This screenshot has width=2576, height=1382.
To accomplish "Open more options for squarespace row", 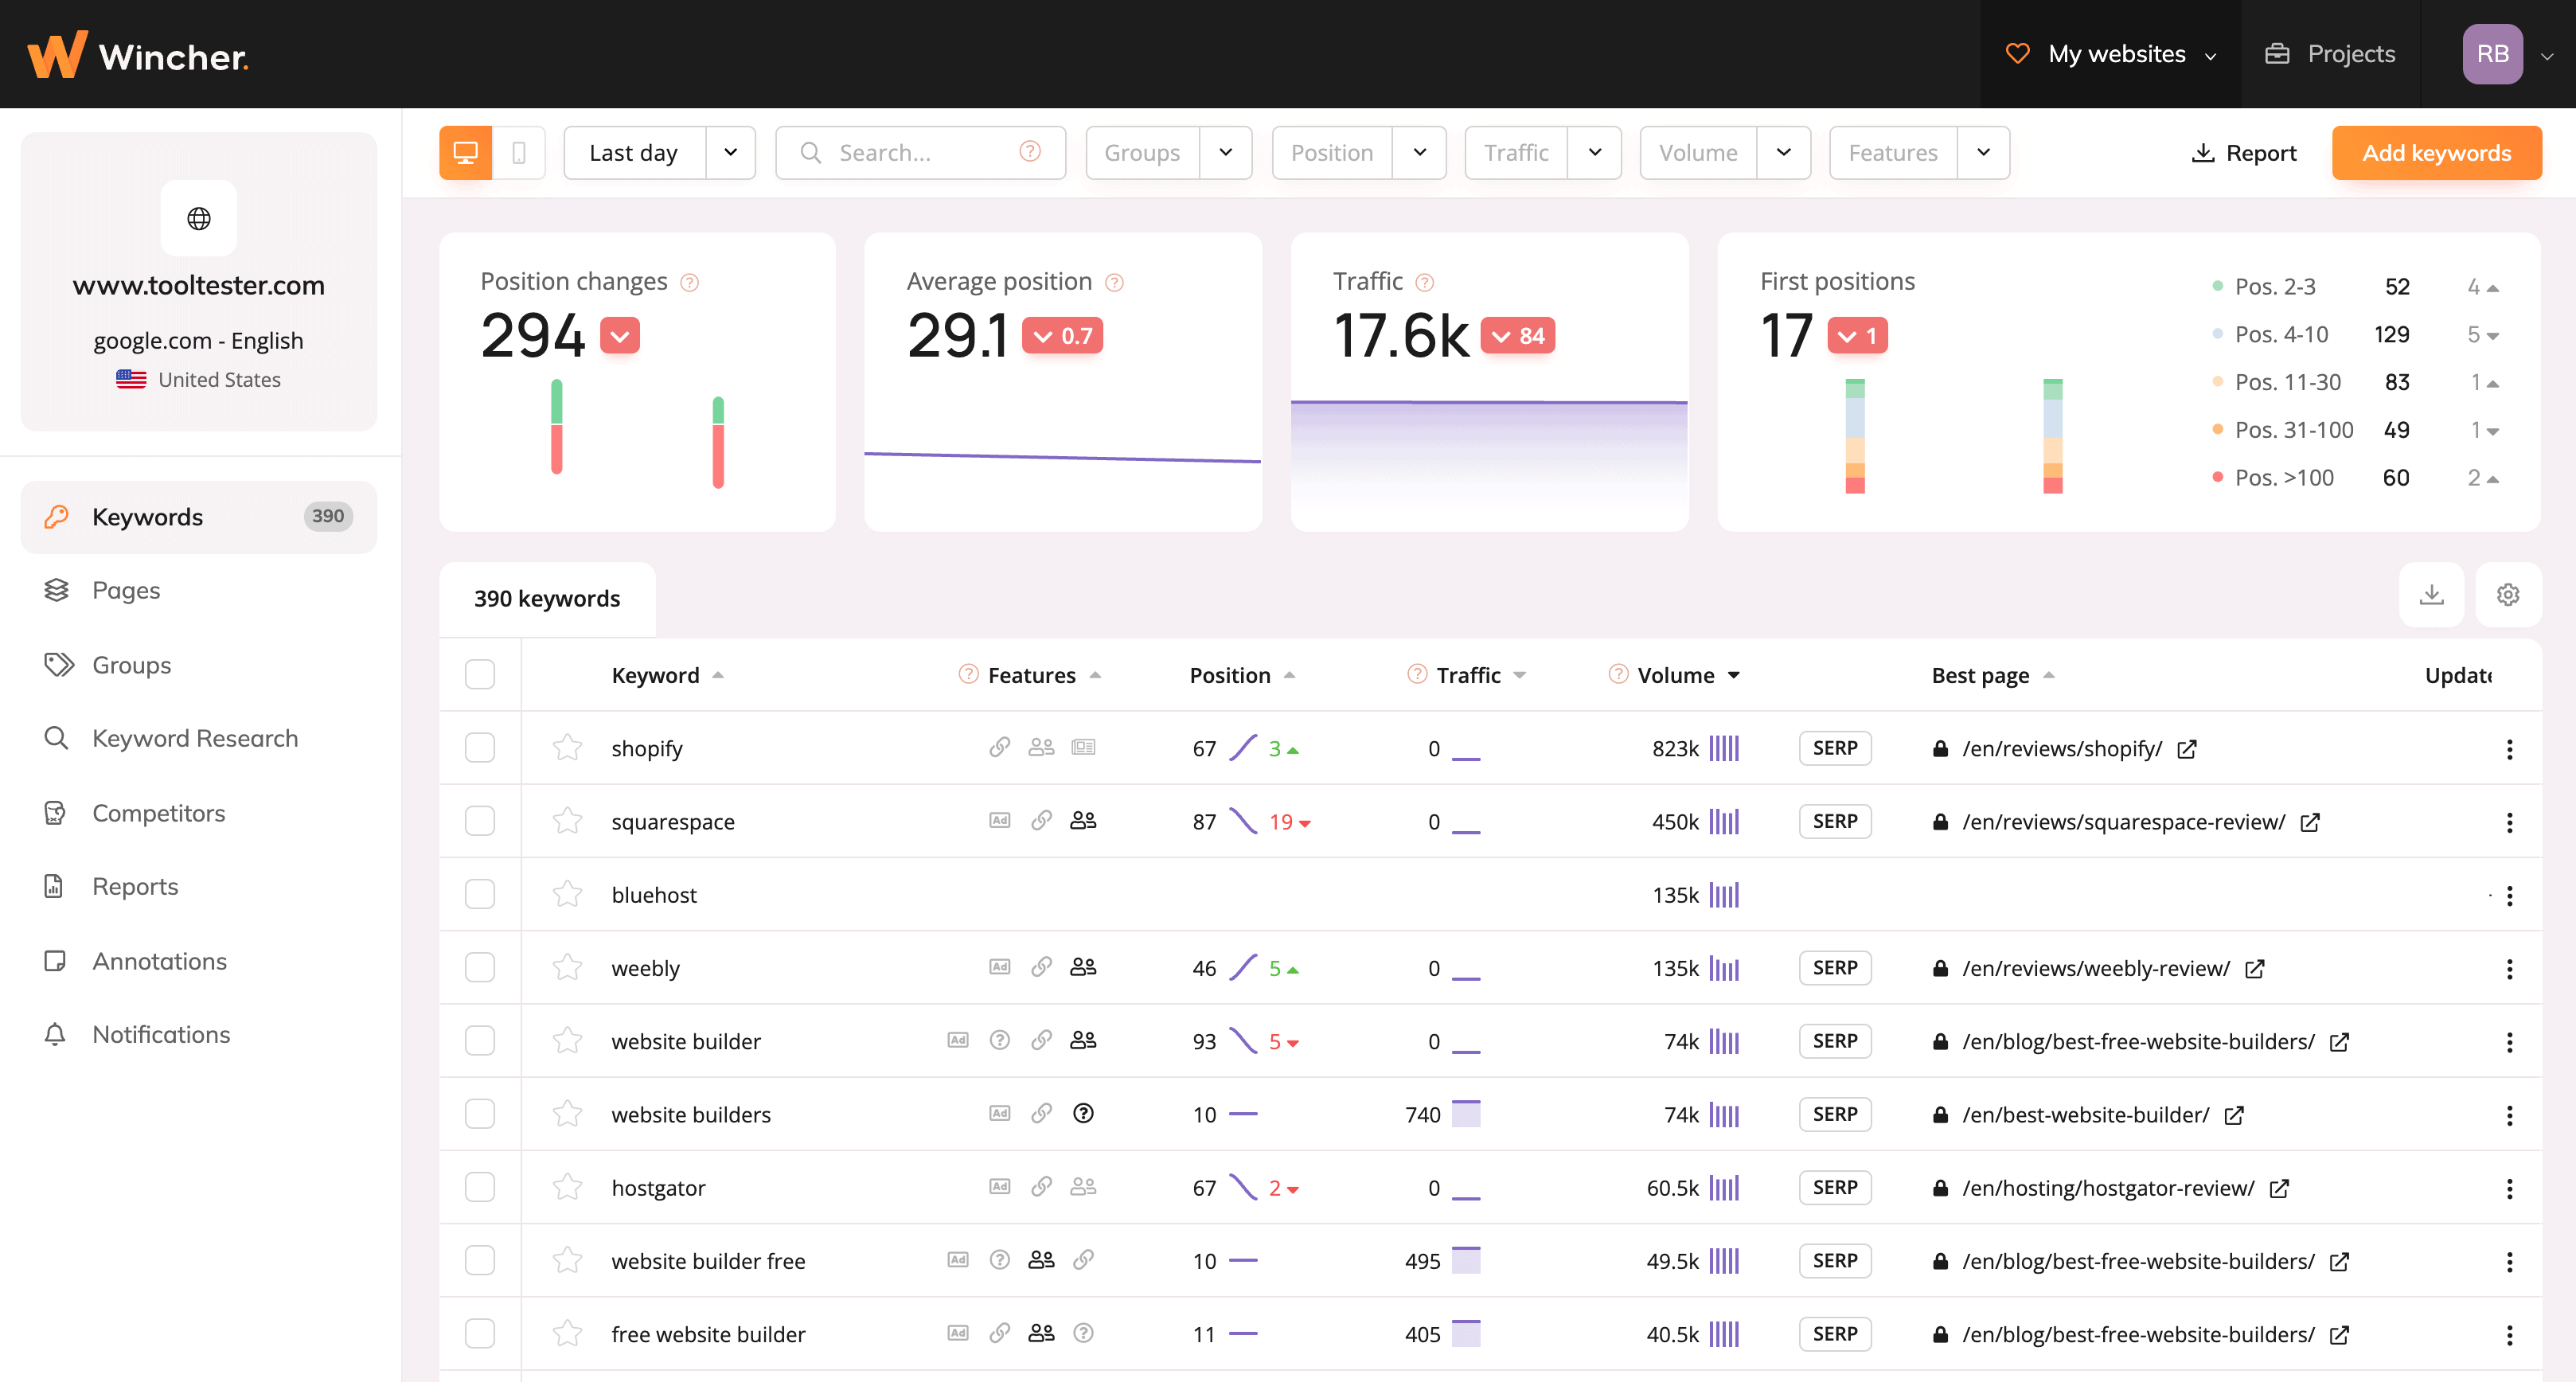I will 2509,822.
